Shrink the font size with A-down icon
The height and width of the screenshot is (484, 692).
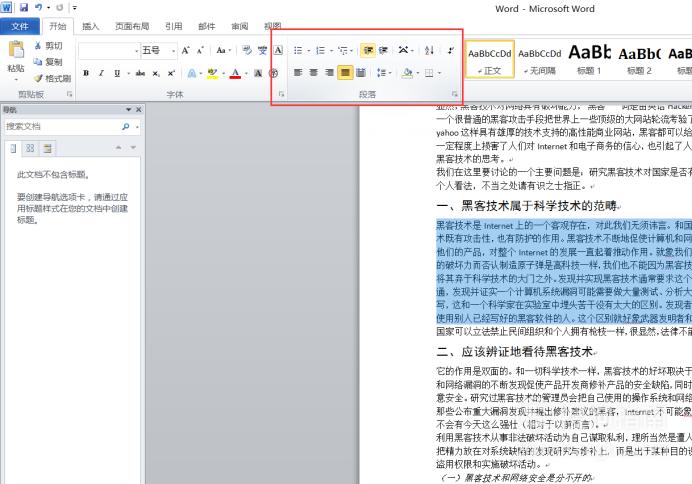[200, 50]
